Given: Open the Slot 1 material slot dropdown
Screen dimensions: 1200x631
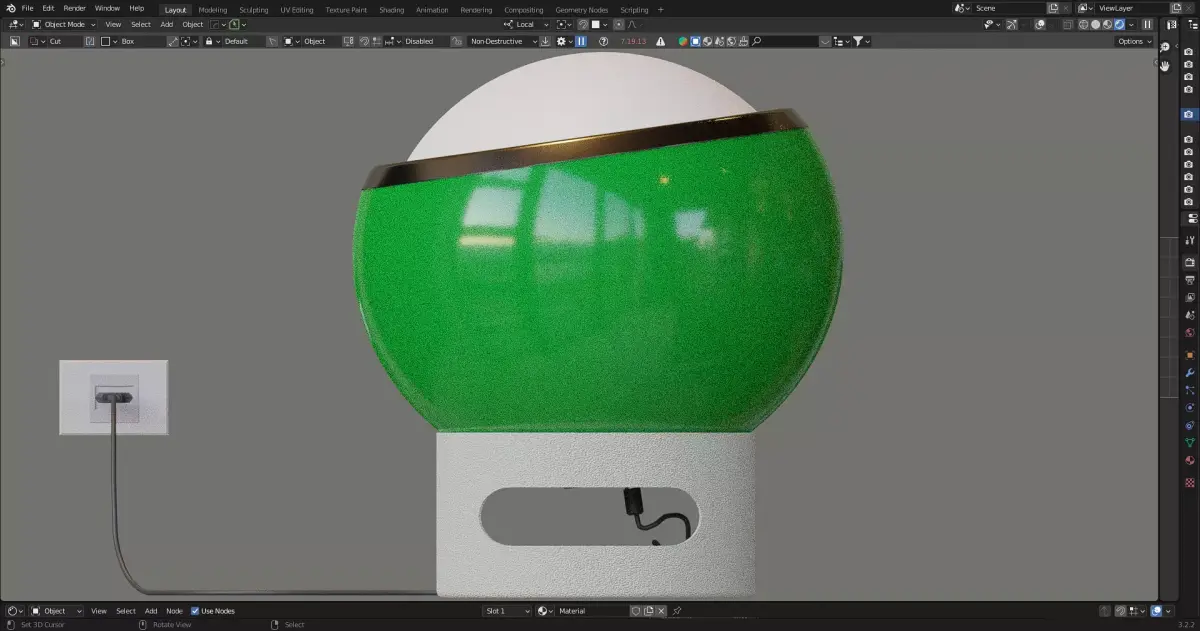Looking at the screenshot, I should click(508, 610).
